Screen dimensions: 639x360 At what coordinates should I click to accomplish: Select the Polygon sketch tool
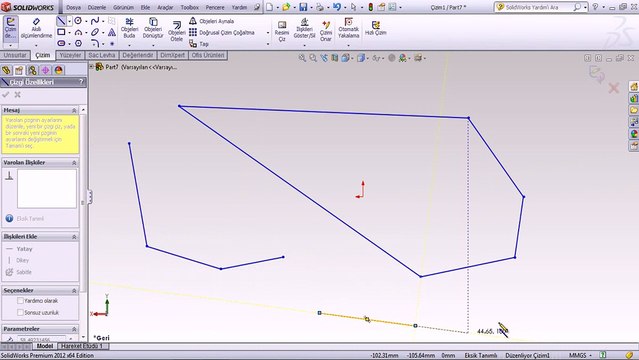point(78,43)
